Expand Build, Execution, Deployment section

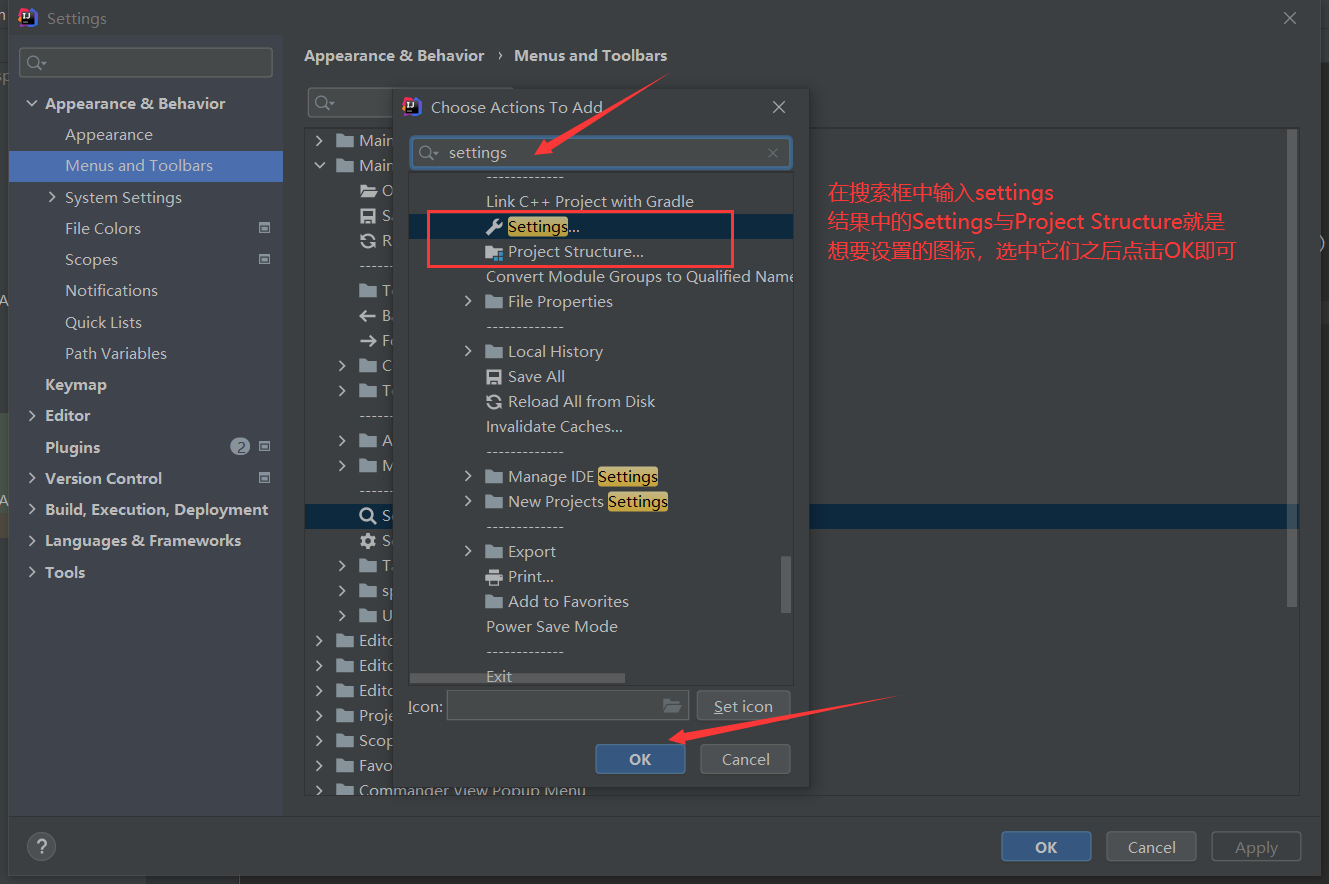coord(33,509)
